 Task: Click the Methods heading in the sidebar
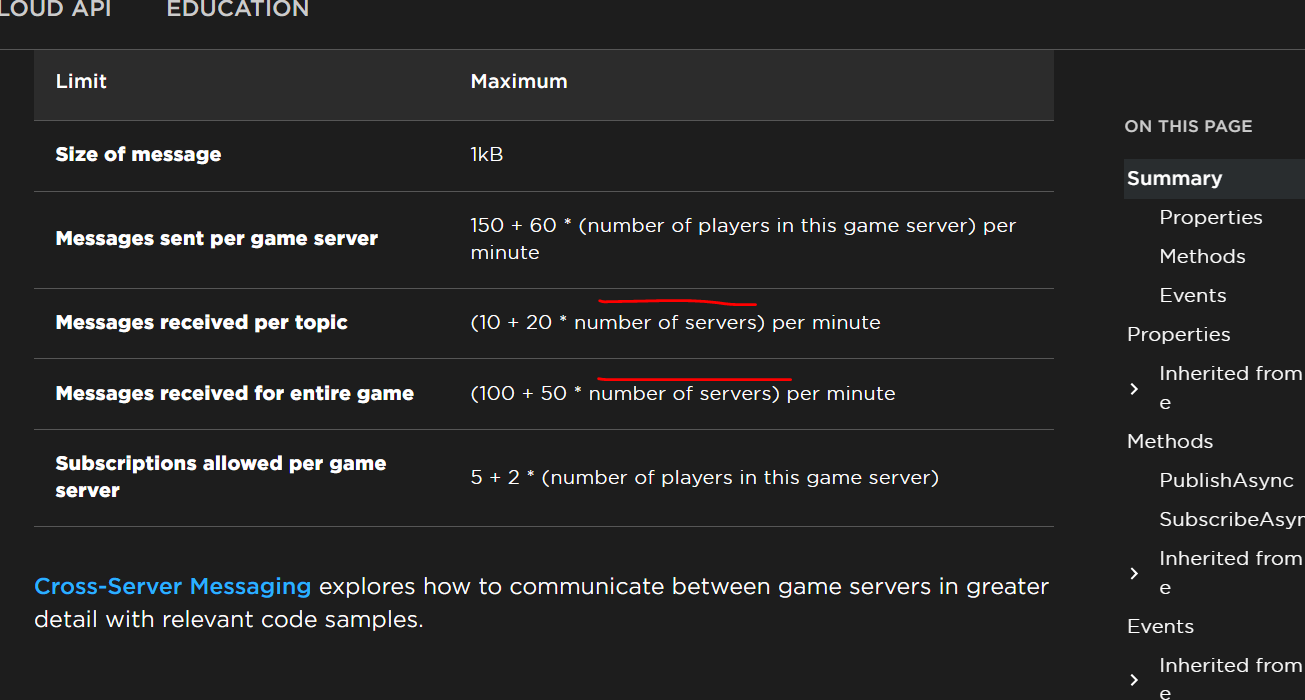[1169, 440]
